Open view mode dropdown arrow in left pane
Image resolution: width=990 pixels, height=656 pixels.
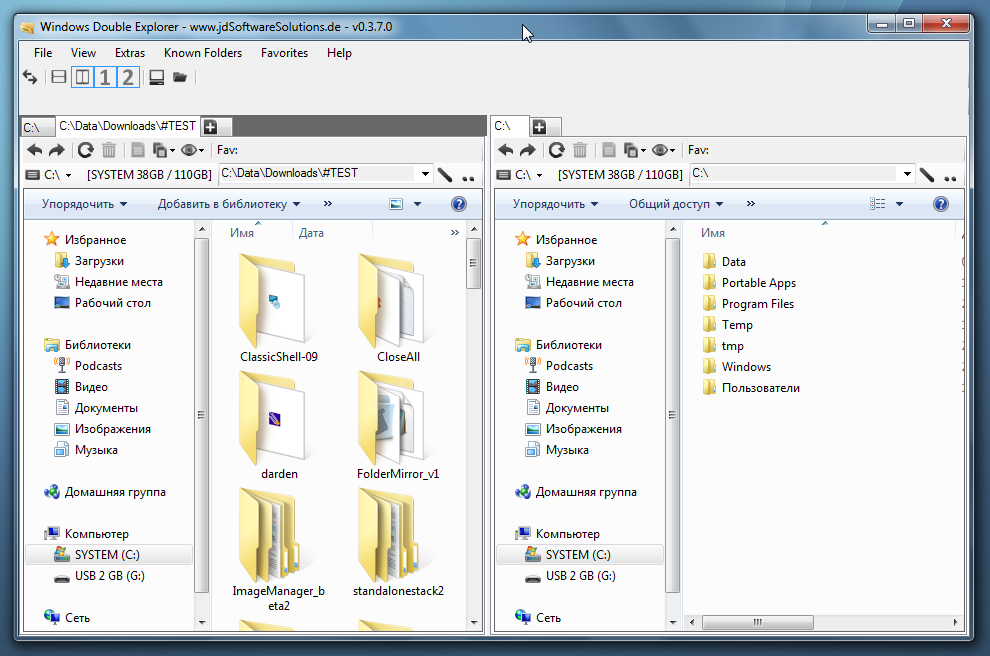[417, 204]
